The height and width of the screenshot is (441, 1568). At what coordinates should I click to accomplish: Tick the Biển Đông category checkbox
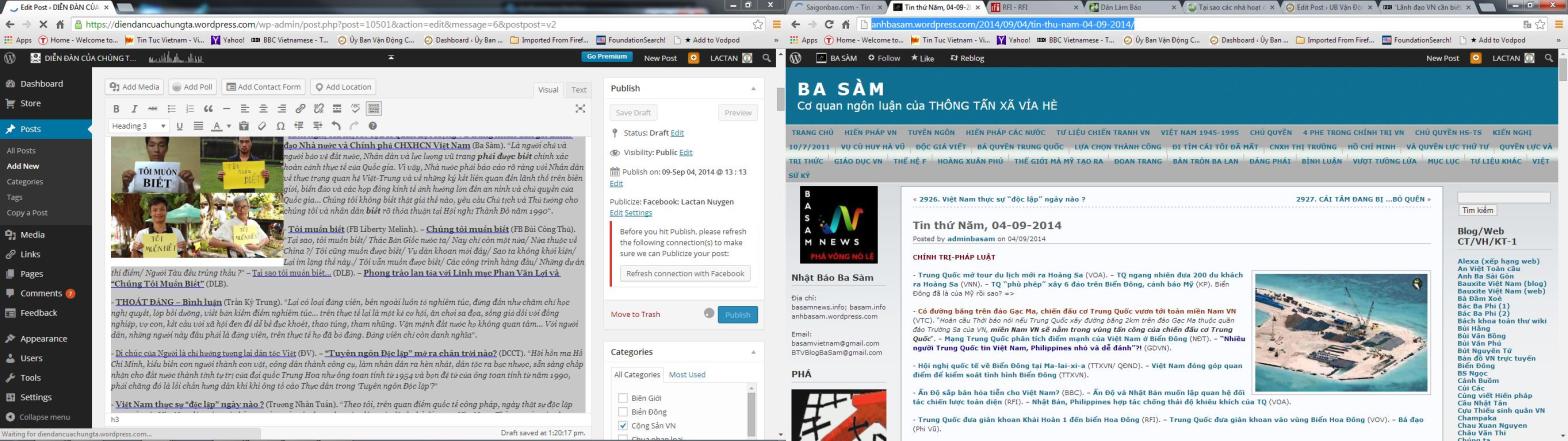[x=623, y=412]
